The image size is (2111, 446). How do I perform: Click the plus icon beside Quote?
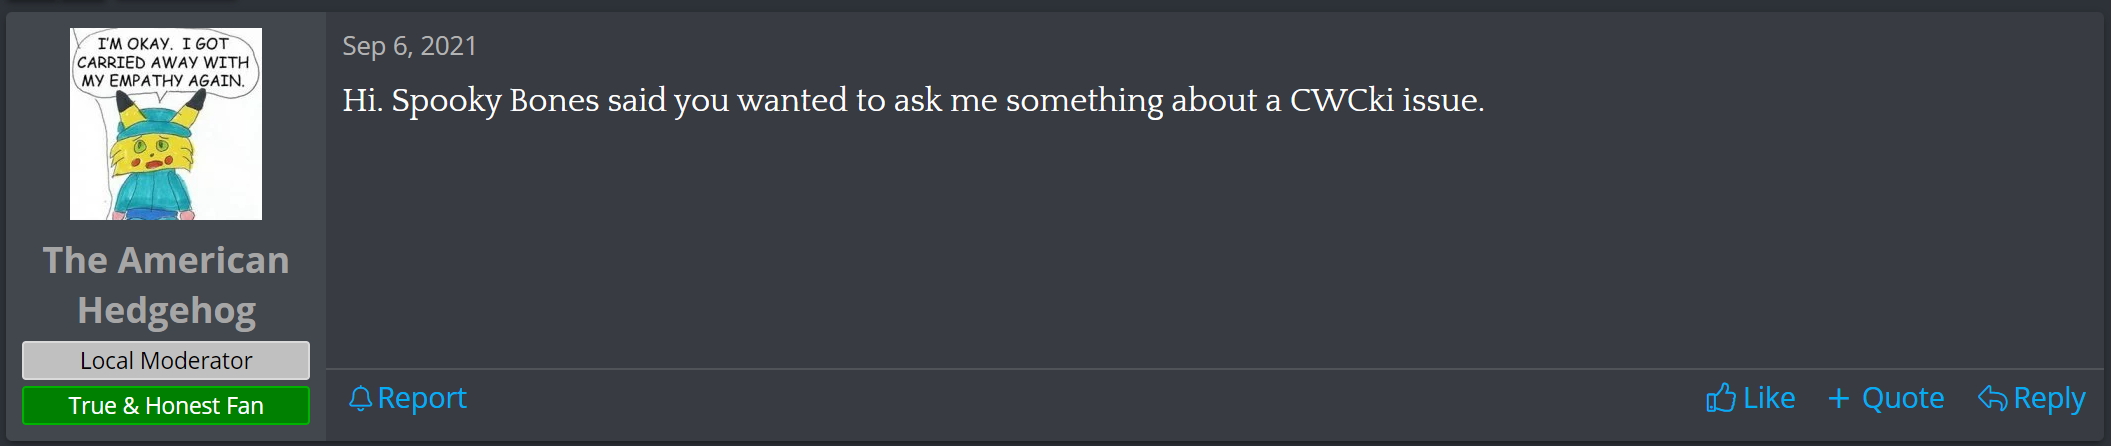tap(1838, 399)
